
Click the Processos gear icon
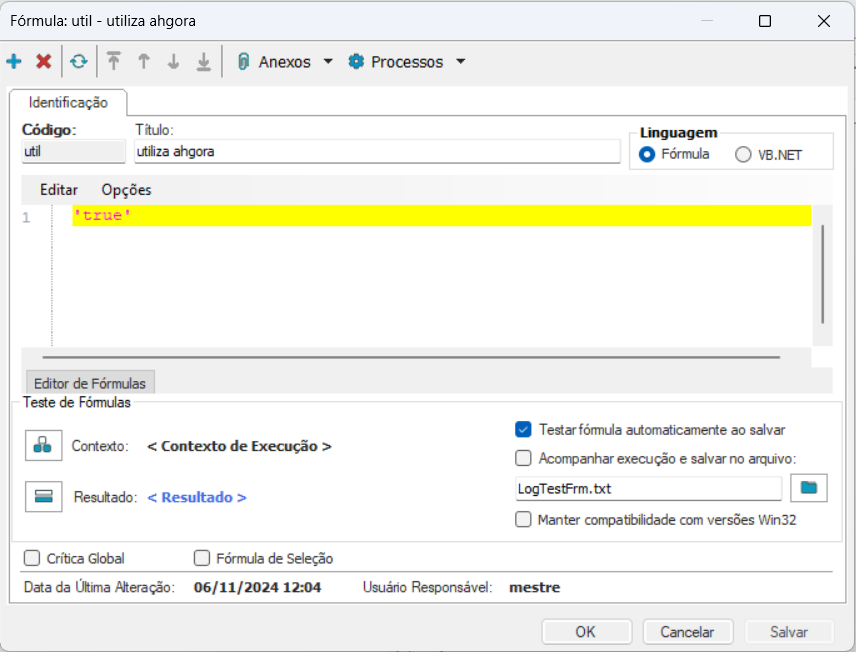click(x=356, y=62)
